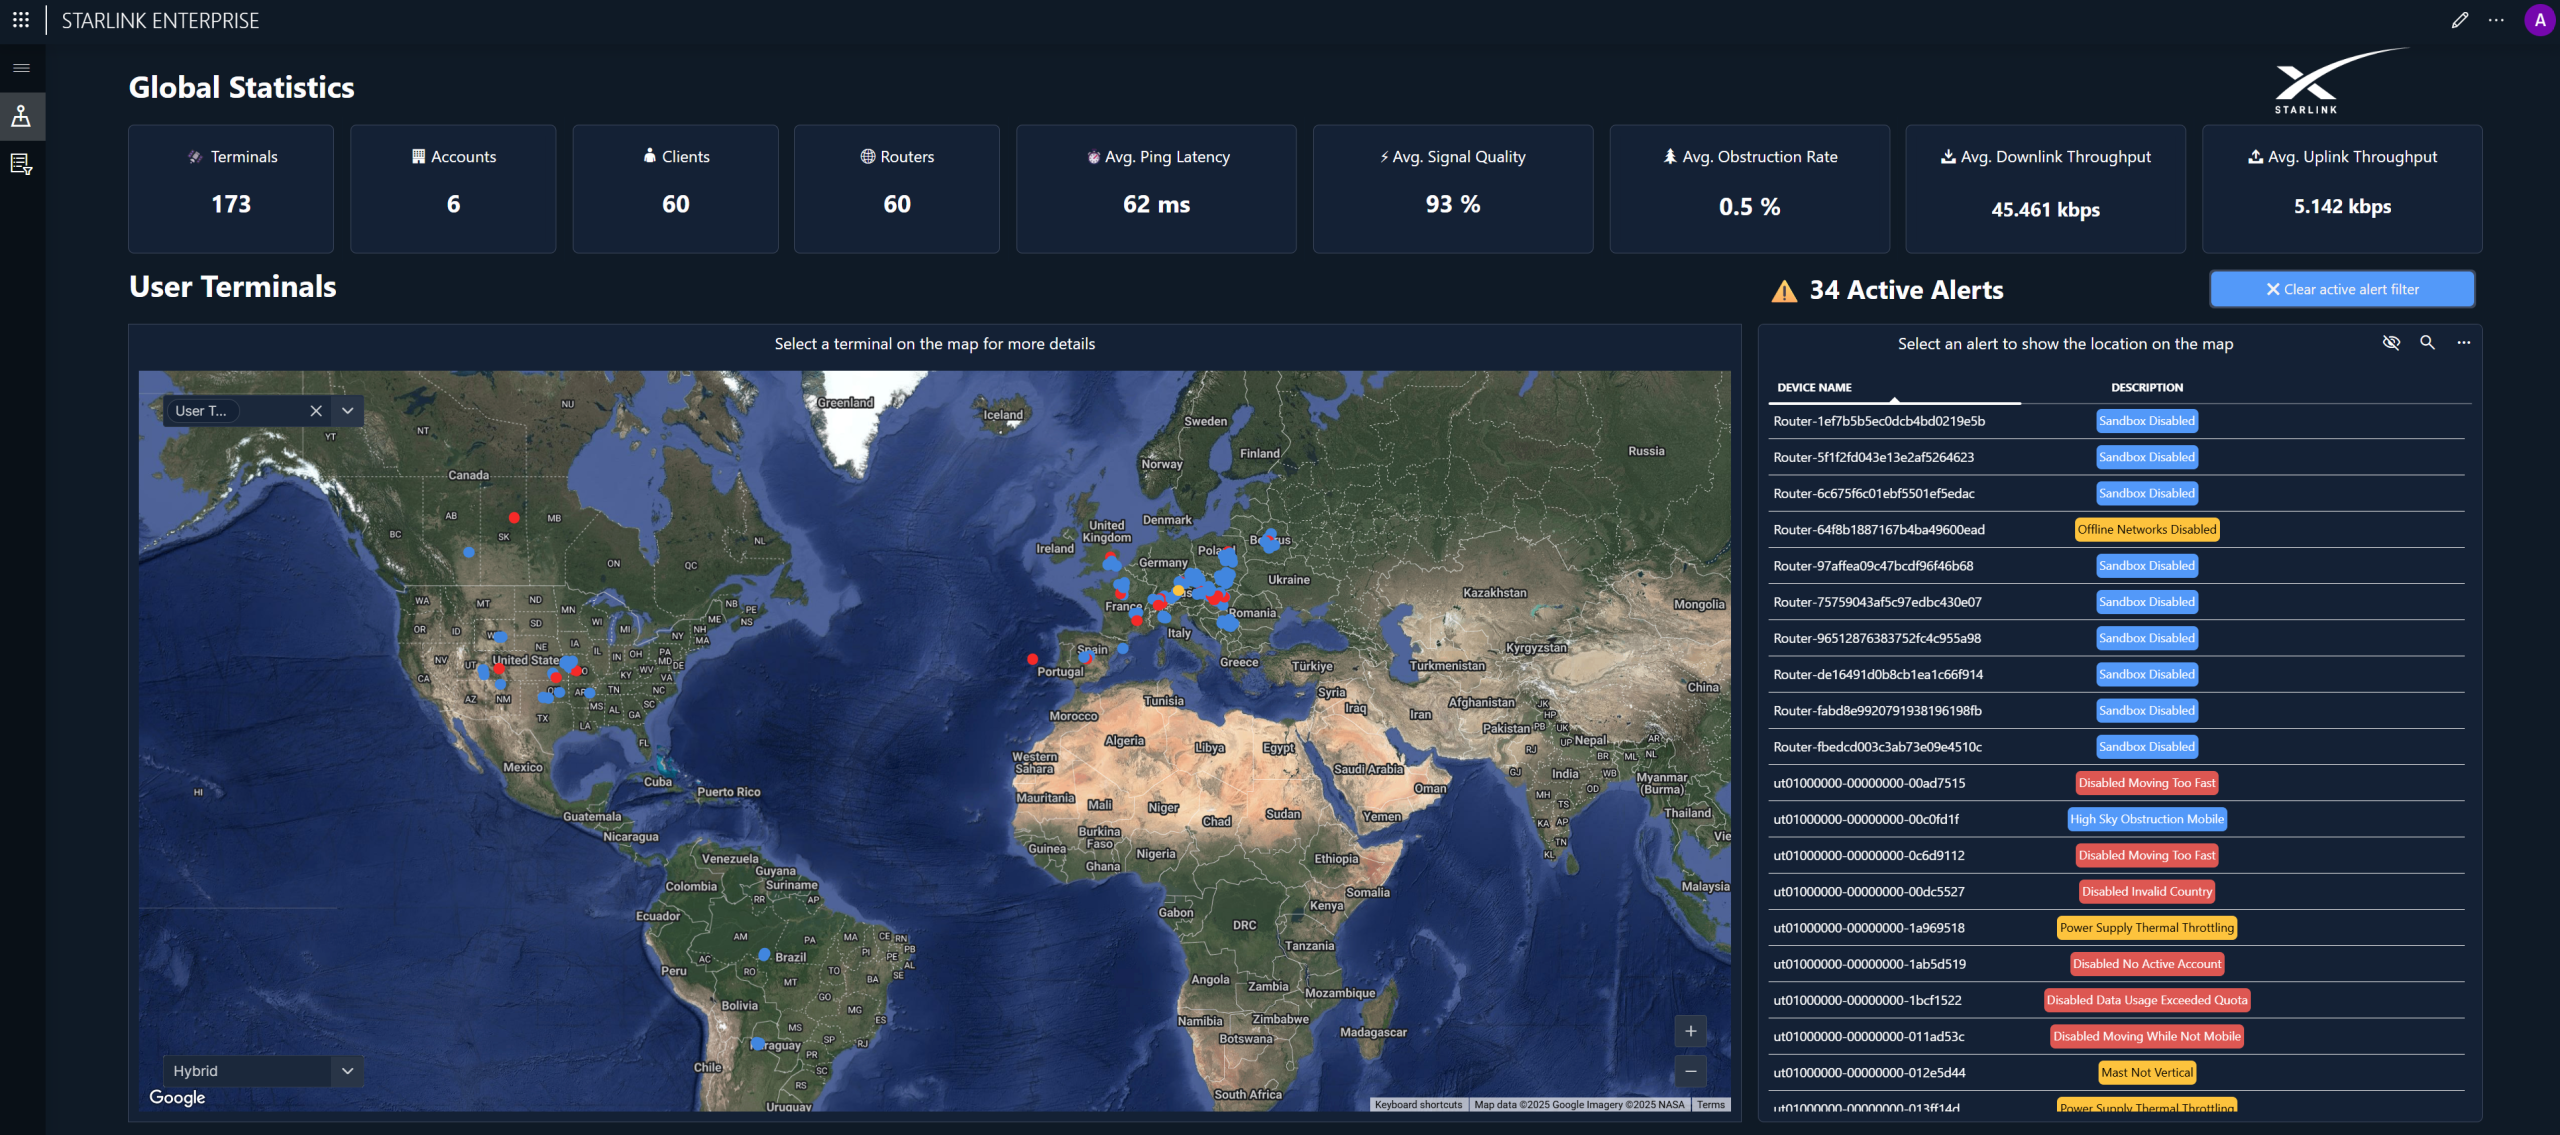Select alert row ut01000000-00000000-012e5d44
This screenshot has height=1135, width=2560.
[x=2118, y=1072]
